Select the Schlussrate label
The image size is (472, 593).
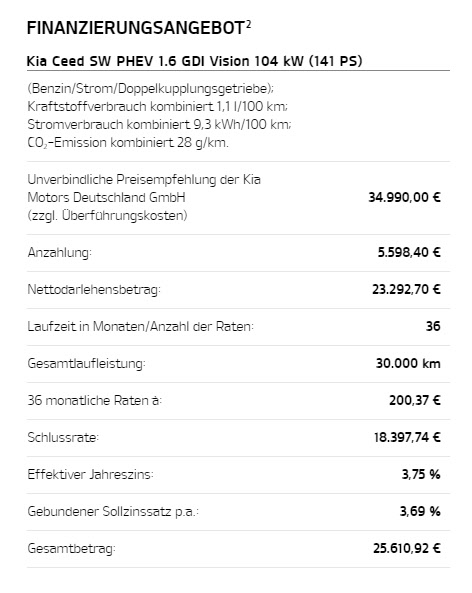coord(63,438)
